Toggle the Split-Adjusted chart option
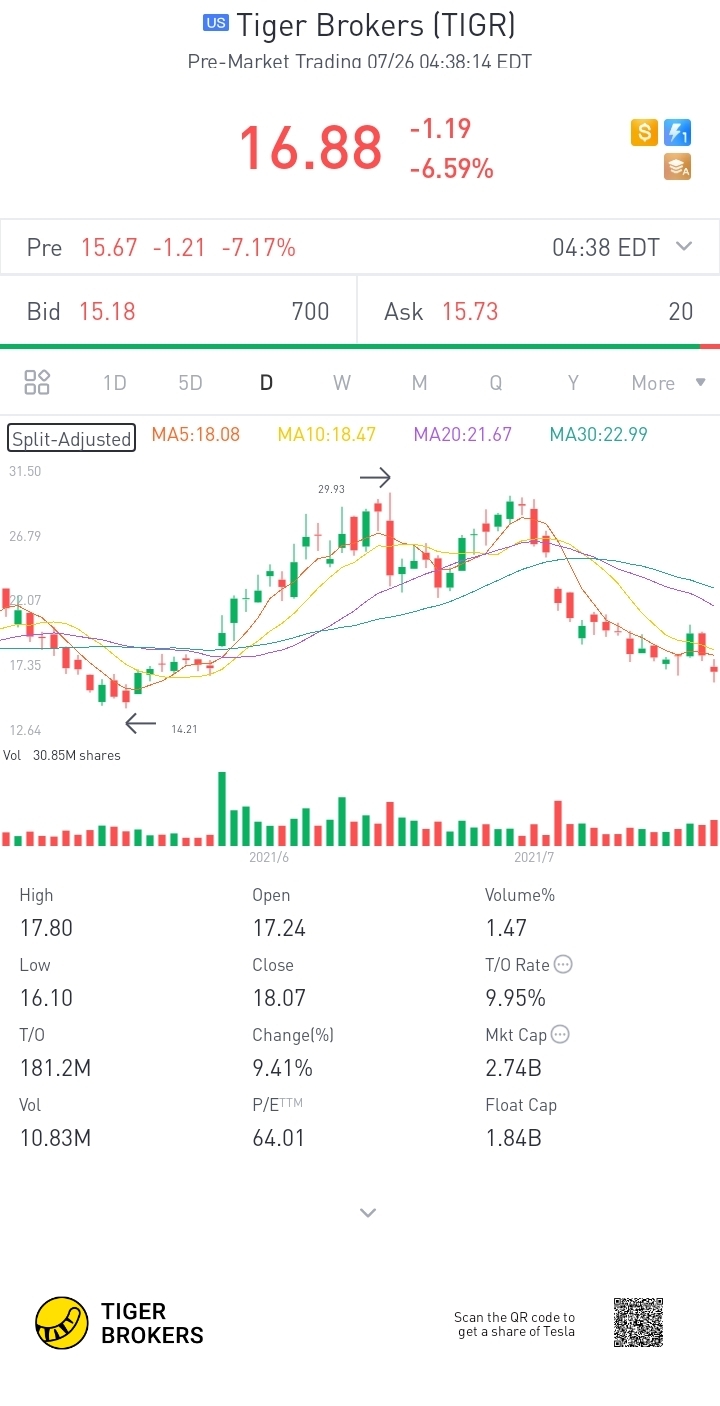Viewport: 720px width, 1406px height. (71, 438)
